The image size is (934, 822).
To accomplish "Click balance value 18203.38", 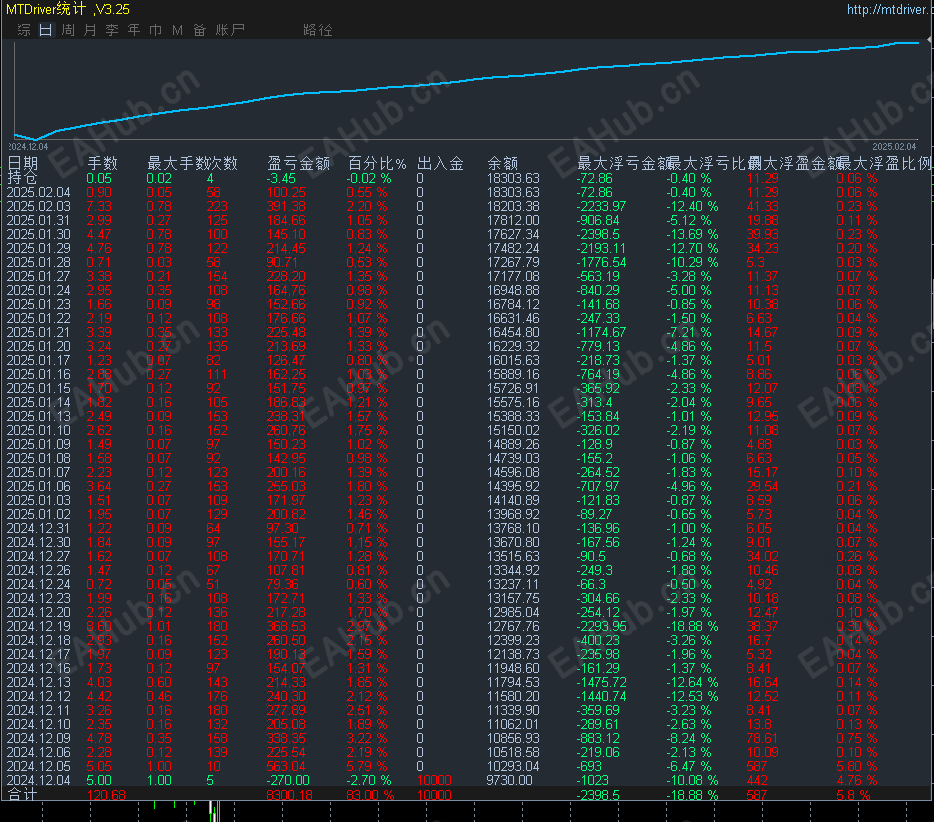I will (513, 206).
